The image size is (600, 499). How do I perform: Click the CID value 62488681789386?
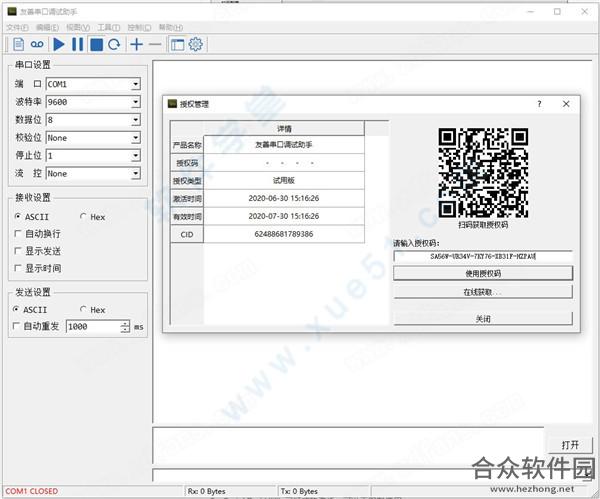coord(284,234)
